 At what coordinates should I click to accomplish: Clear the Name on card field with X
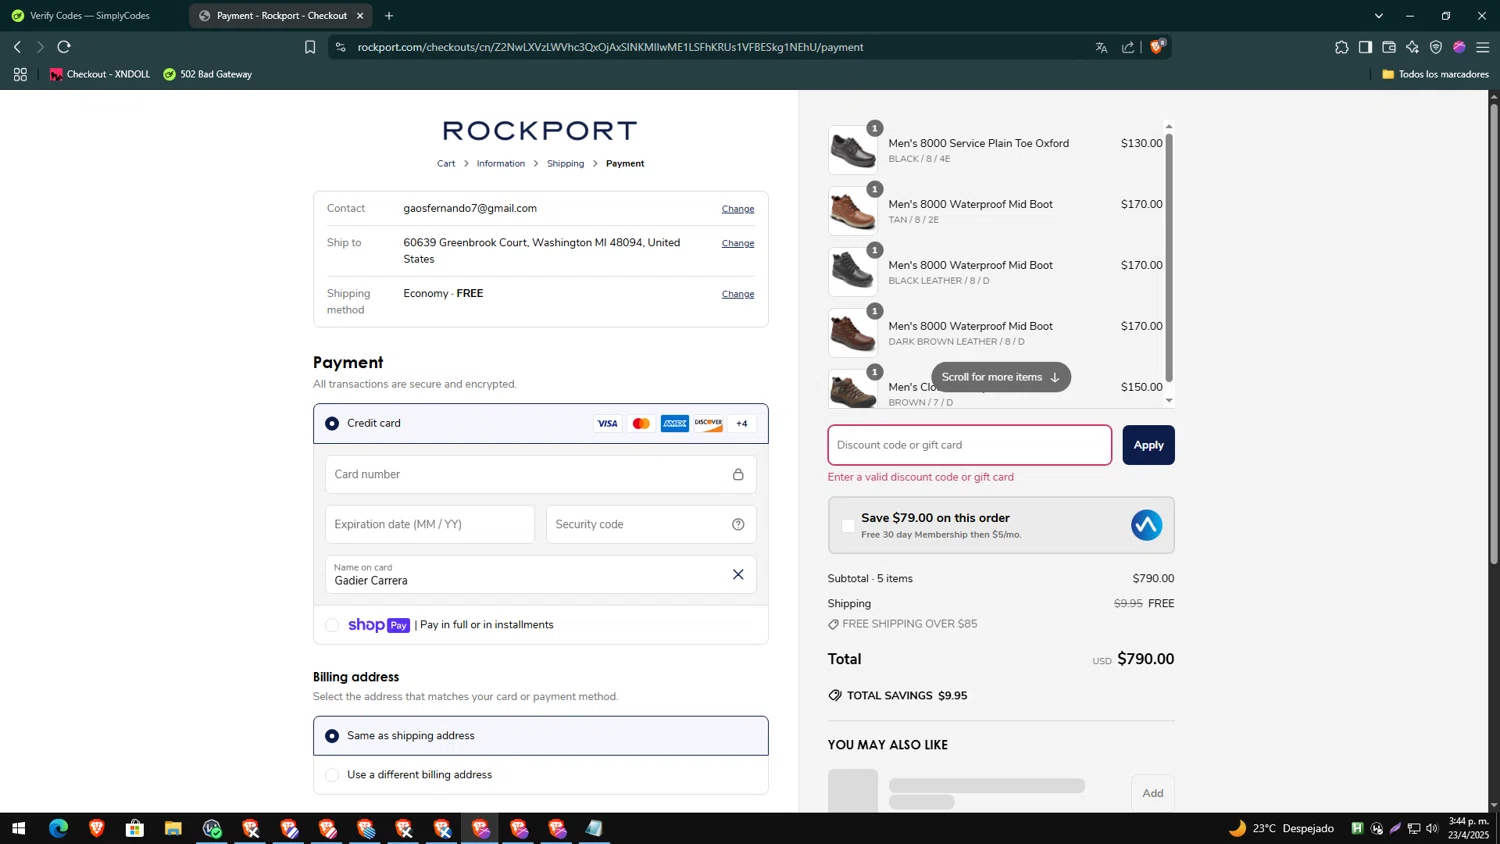coord(738,574)
